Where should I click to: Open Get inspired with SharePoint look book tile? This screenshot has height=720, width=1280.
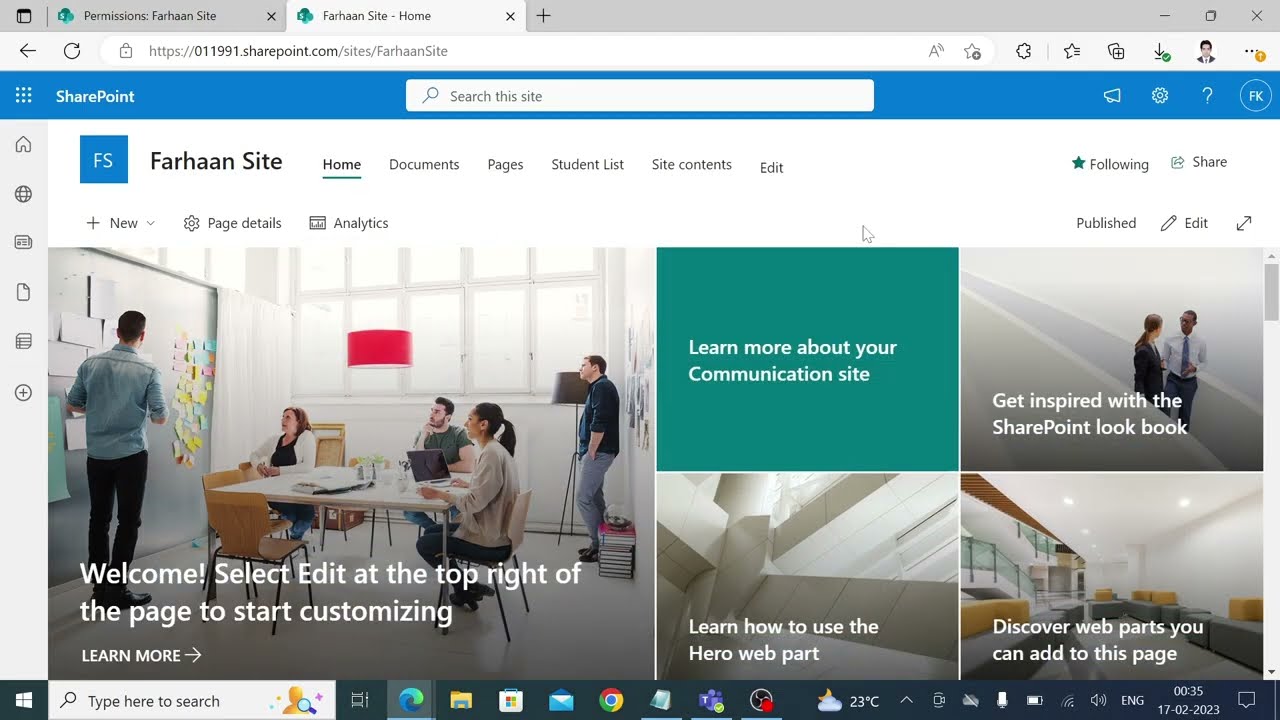(1112, 360)
